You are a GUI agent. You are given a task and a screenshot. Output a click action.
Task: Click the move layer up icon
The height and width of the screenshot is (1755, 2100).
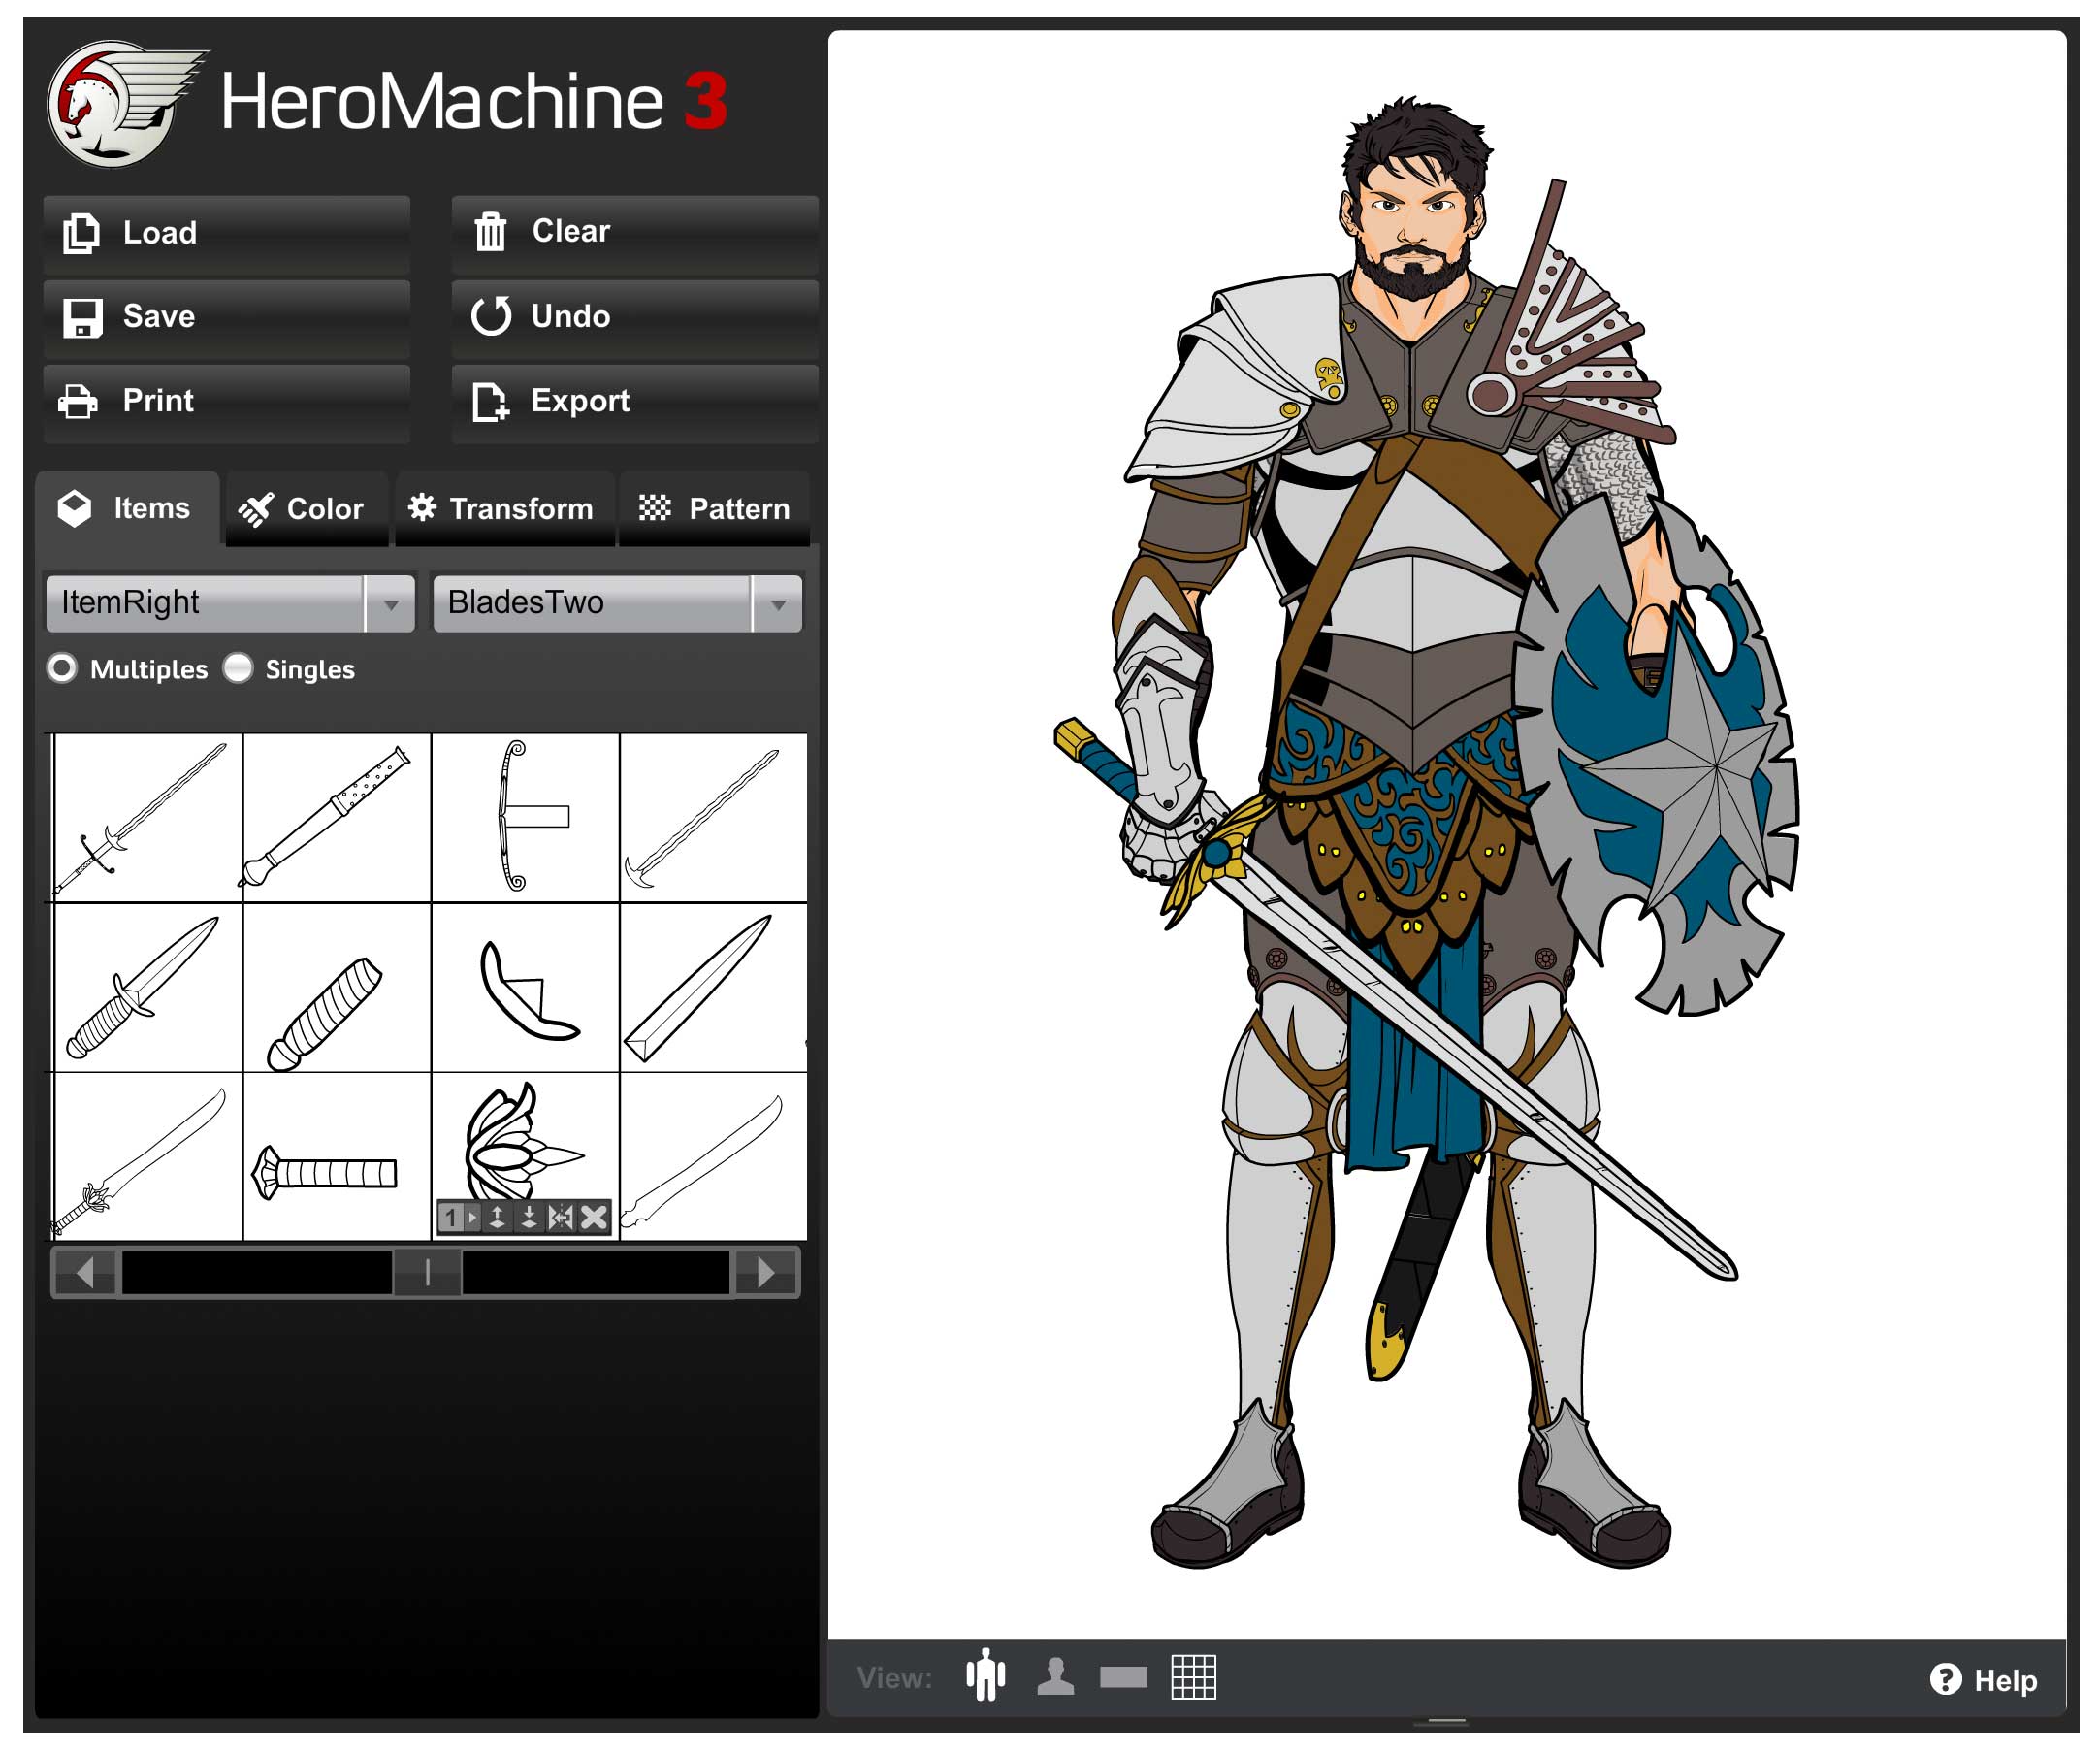(497, 1217)
